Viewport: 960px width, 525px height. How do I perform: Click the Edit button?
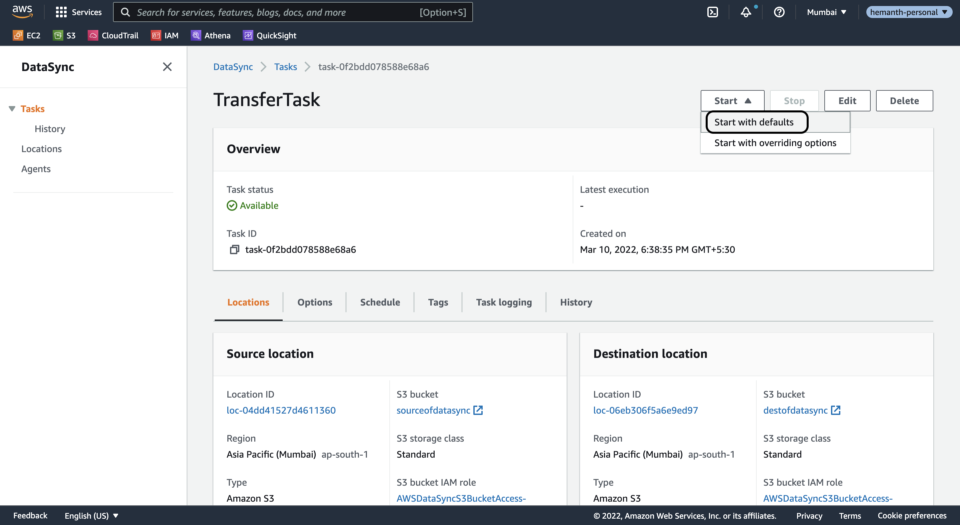click(x=847, y=101)
